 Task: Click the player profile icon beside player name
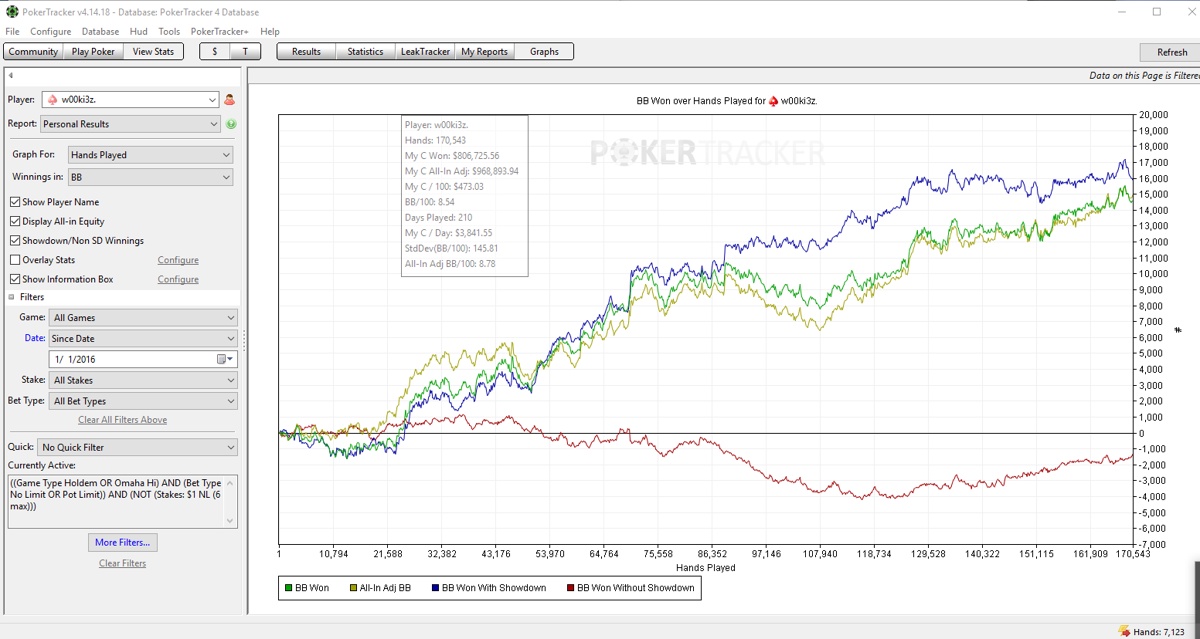click(230, 100)
